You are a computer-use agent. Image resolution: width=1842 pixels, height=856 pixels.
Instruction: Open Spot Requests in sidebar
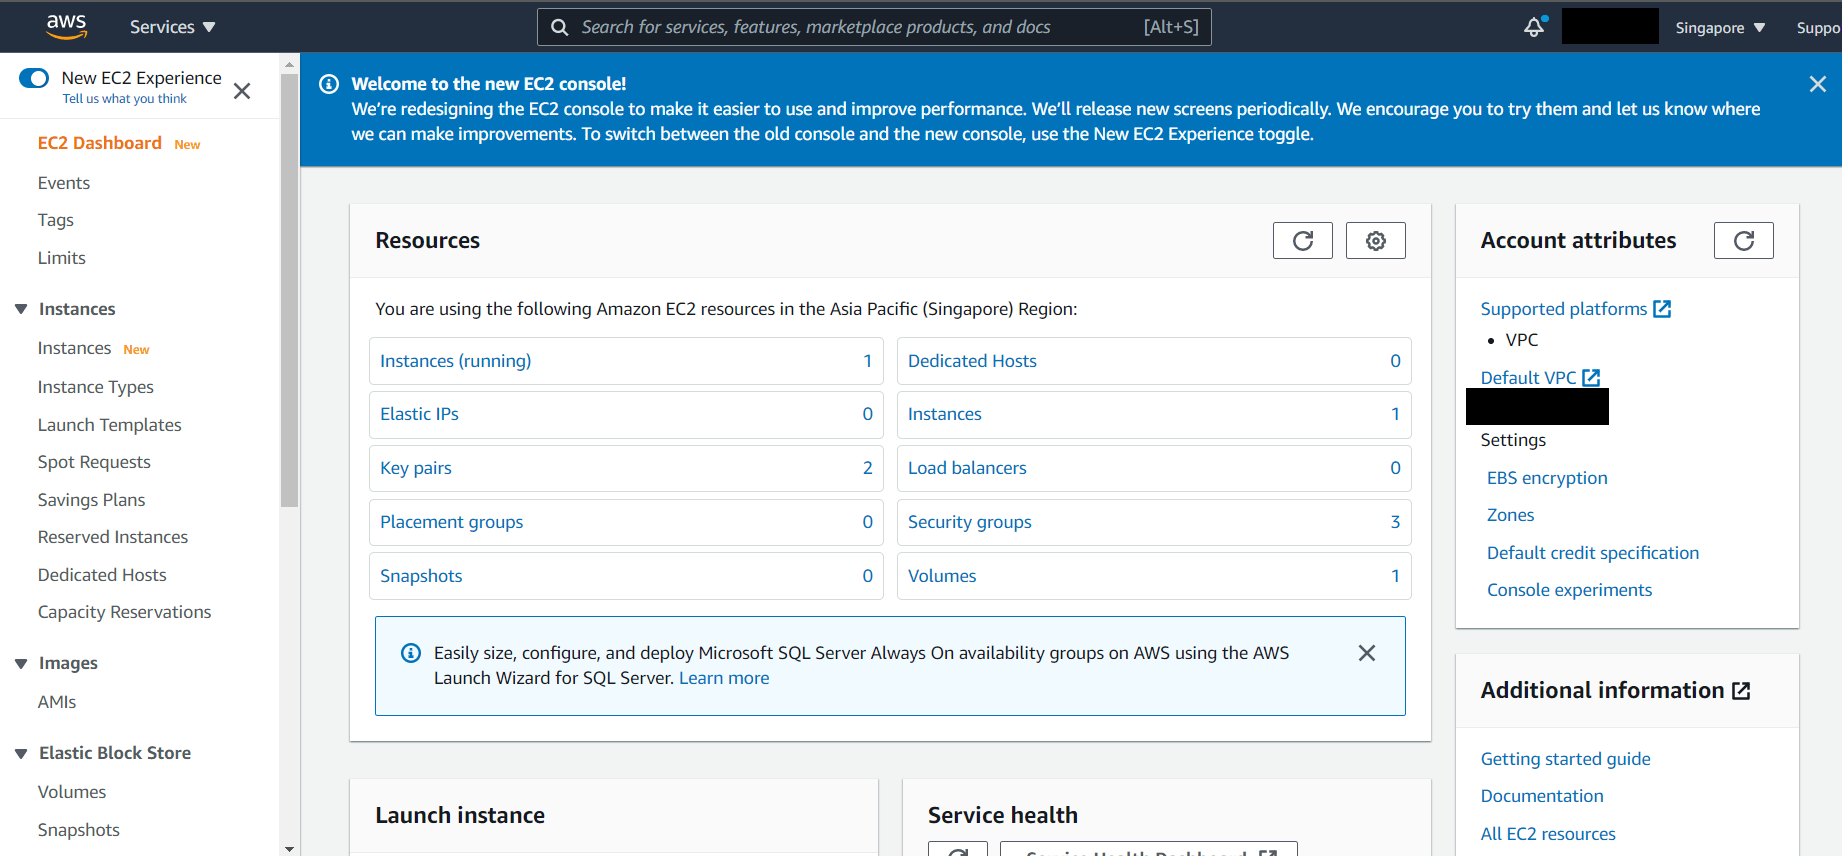94,462
